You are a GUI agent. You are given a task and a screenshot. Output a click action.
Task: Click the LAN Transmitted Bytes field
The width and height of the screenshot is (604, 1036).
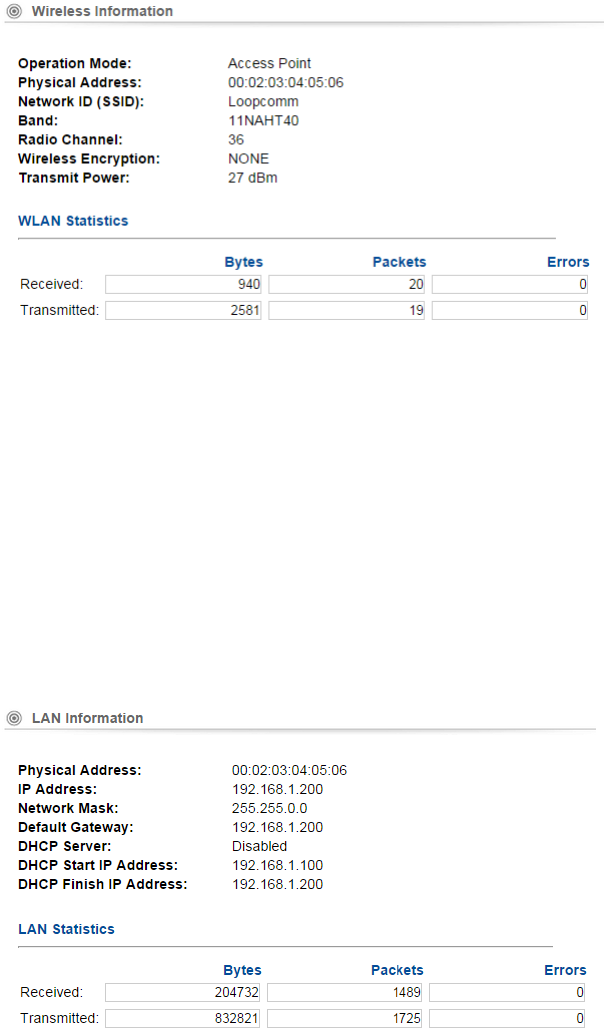click(183, 1019)
